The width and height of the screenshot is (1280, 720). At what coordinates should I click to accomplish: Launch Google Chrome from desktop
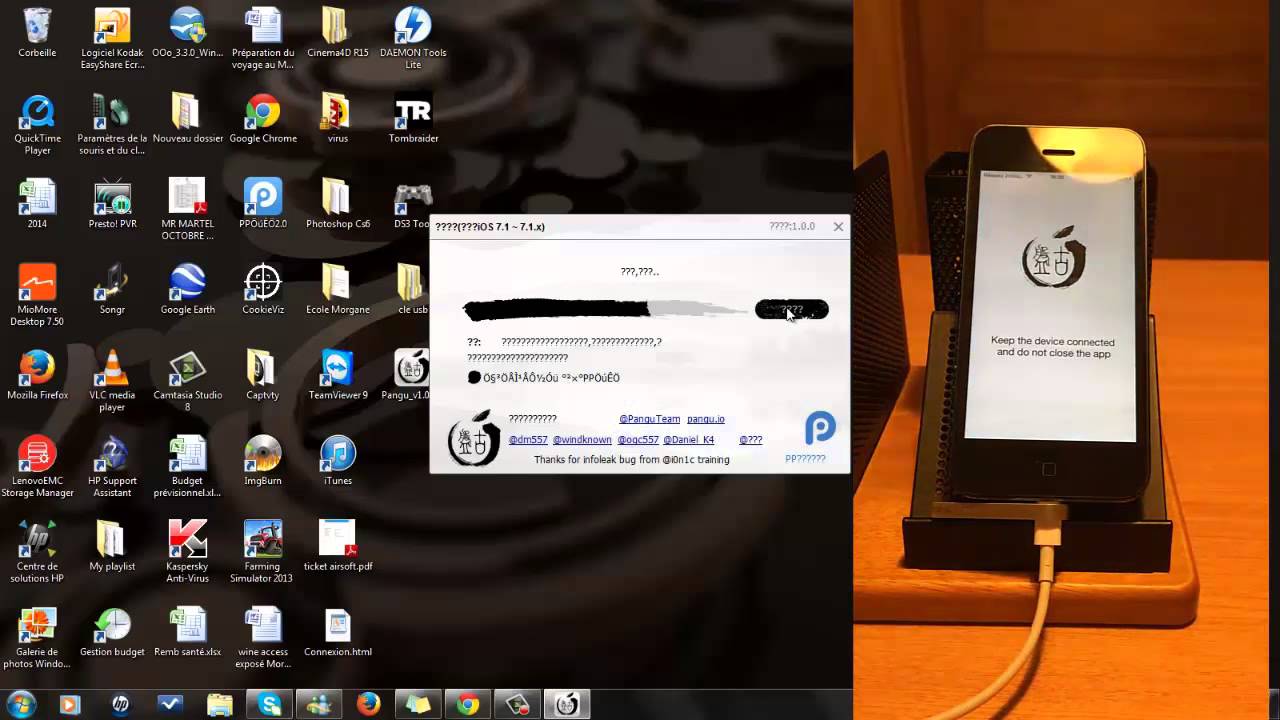pyautogui.click(x=263, y=119)
